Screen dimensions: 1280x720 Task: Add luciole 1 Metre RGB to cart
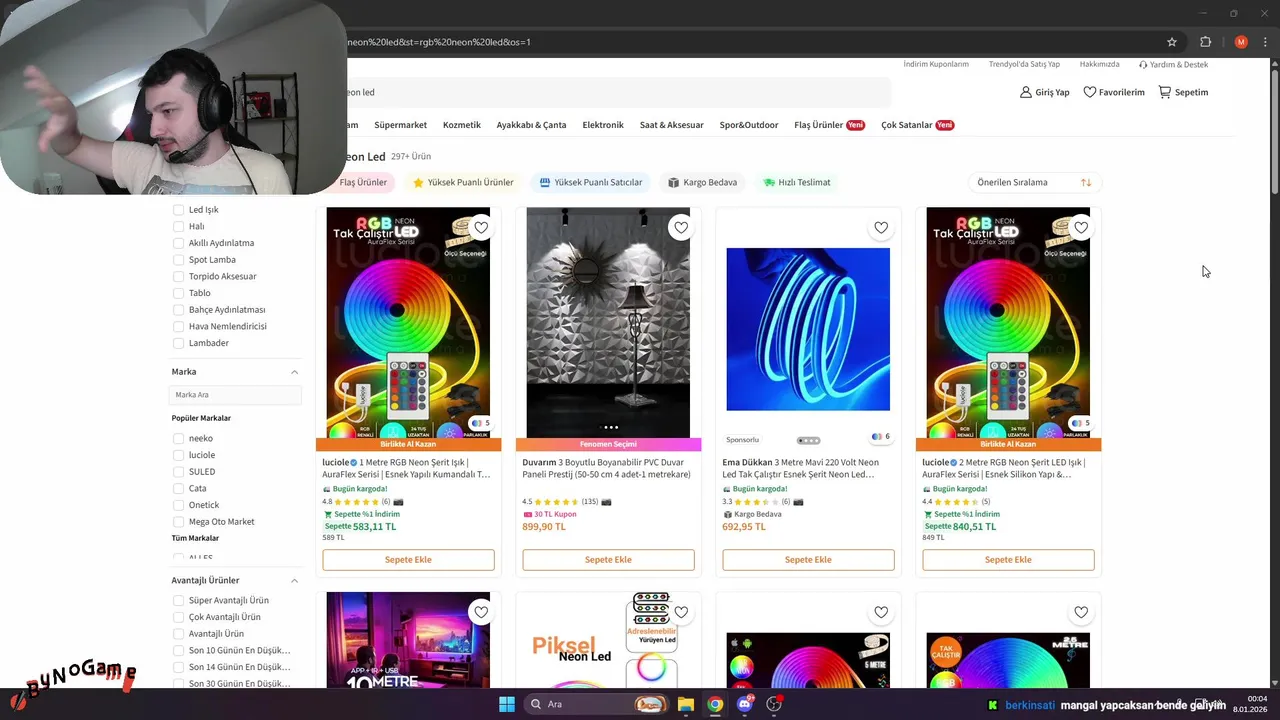pos(408,560)
